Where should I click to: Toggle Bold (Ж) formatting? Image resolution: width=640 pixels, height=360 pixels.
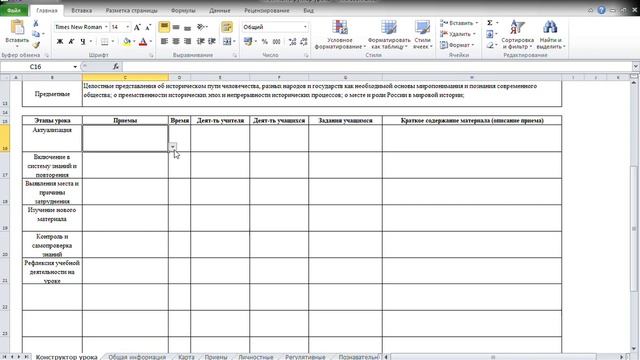[60, 41]
